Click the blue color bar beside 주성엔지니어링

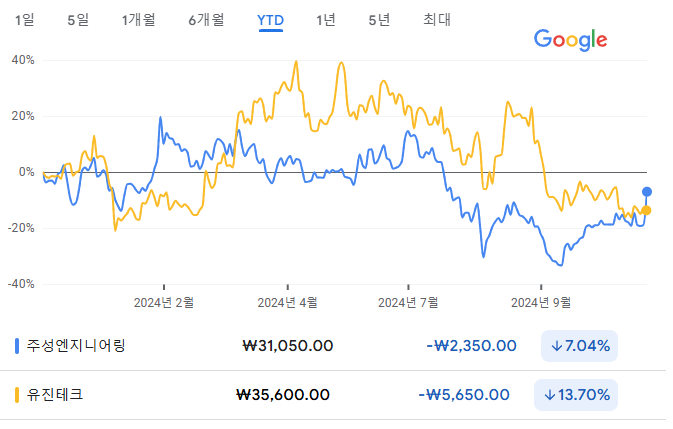pos(17,346)
